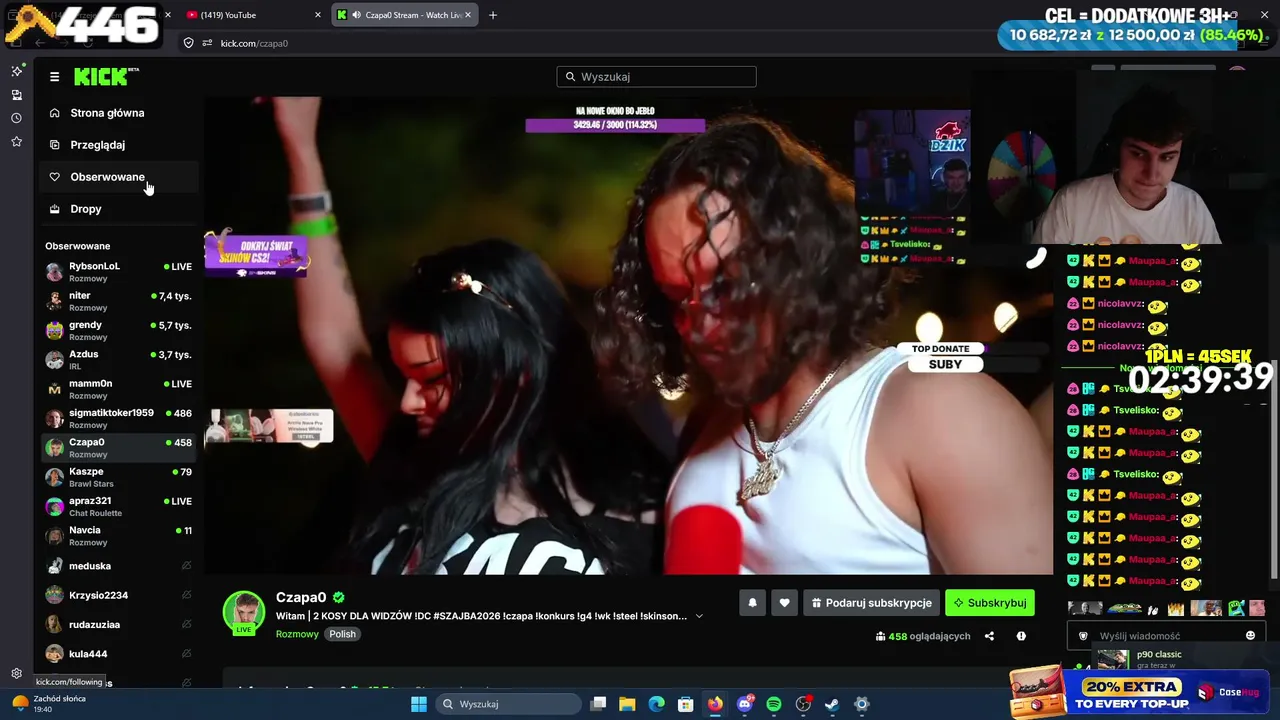Open Firefox sidebar settings gear
The height and width of the screenshot is (720, 1280).
[x=16, y=674]
